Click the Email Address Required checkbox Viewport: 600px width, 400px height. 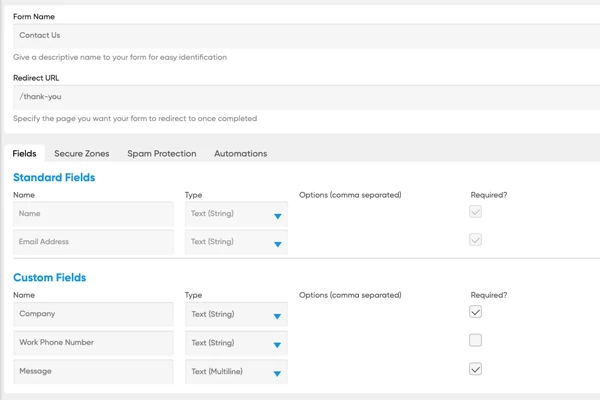coord(475,240)
